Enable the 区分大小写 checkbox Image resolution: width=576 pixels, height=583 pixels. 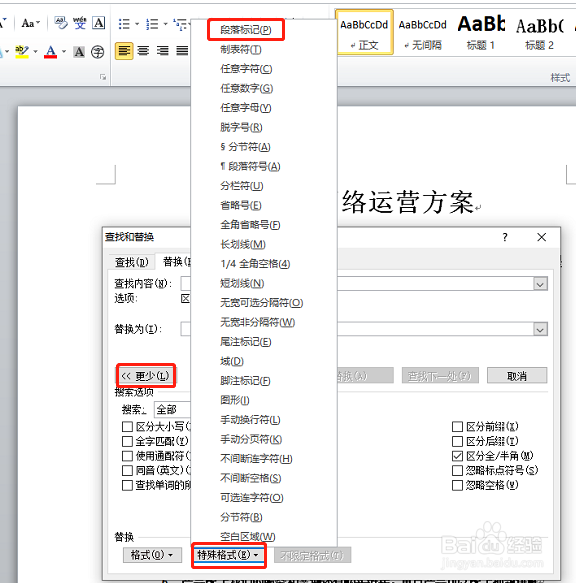coord(128,426)
